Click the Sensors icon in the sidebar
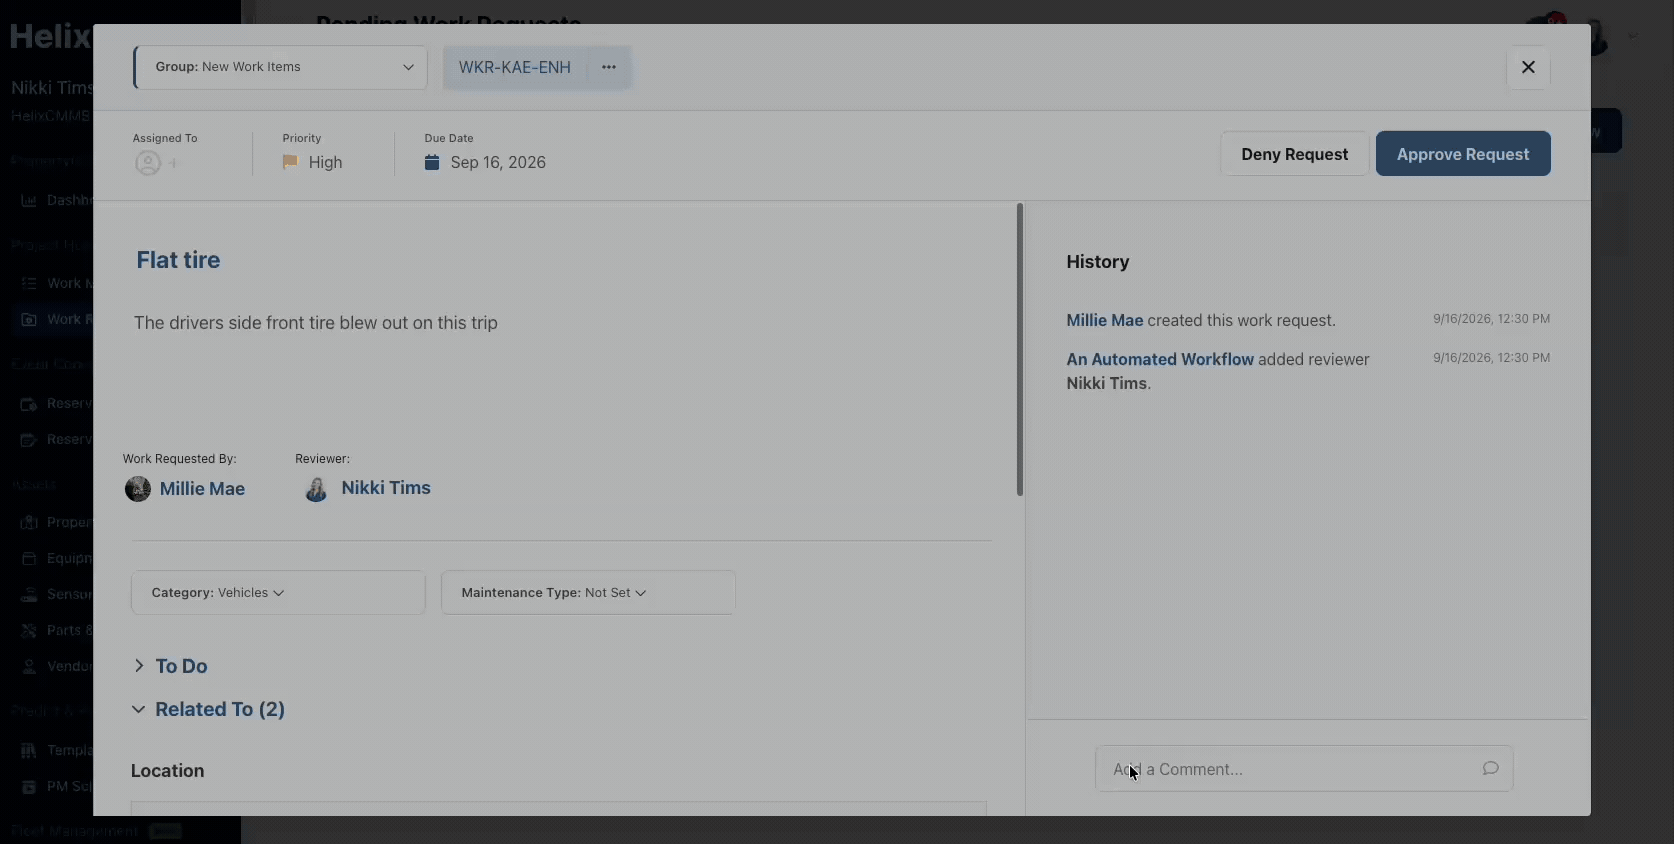 [x=29, y=594]
